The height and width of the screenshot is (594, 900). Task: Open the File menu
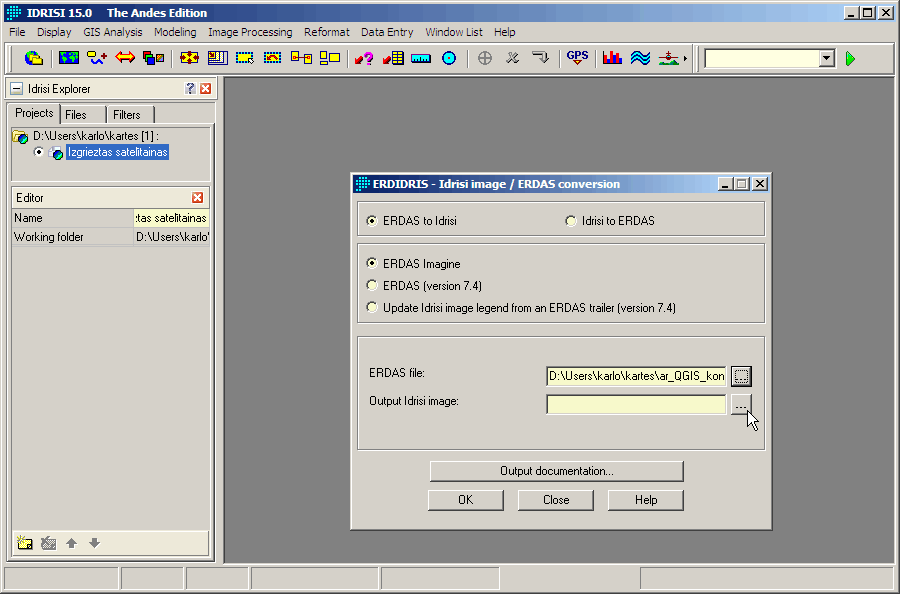17,32
